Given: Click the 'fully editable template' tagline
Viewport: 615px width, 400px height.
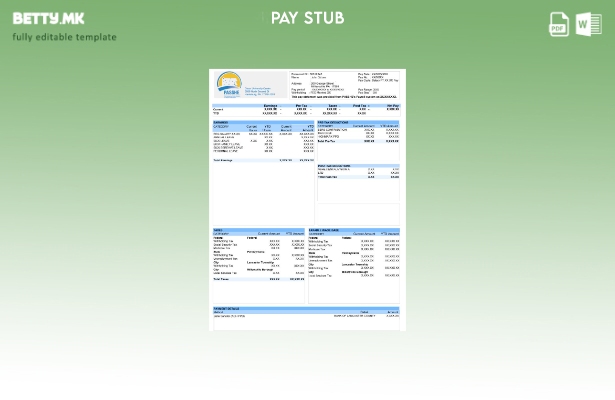Looking at the screenshot, I should pos(64,38).
